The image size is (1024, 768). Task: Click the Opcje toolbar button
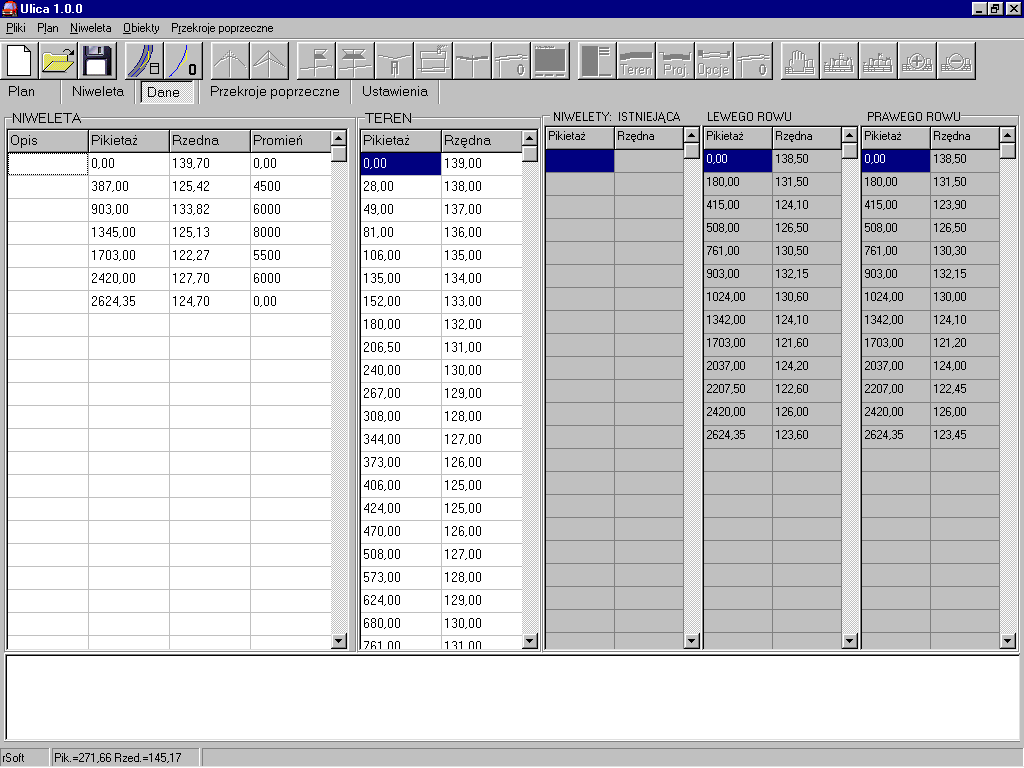[713, 61]
